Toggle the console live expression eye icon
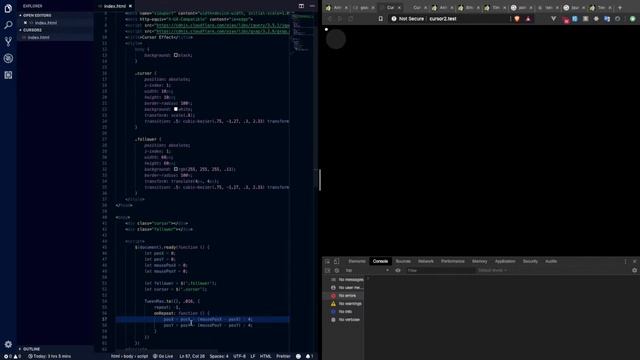 [398, 270]
